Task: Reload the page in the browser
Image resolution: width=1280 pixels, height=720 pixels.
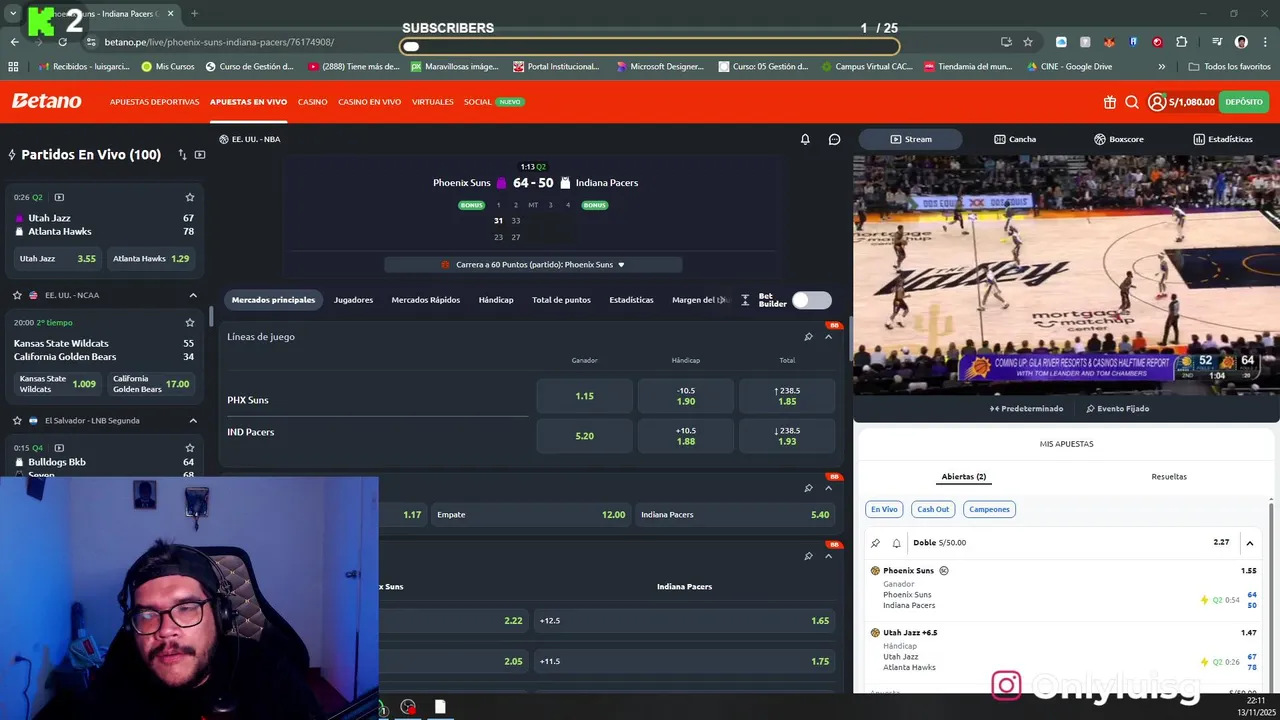Action: point(63,42)
